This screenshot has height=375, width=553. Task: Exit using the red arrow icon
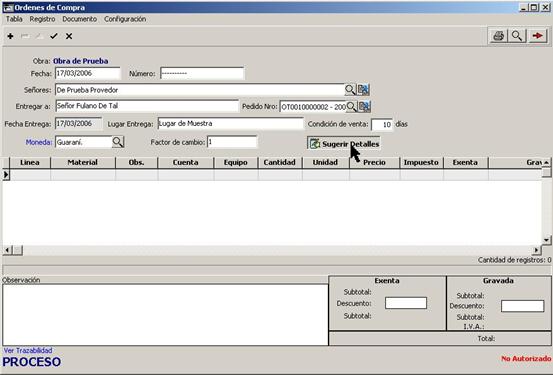click(x=537, y=36)
